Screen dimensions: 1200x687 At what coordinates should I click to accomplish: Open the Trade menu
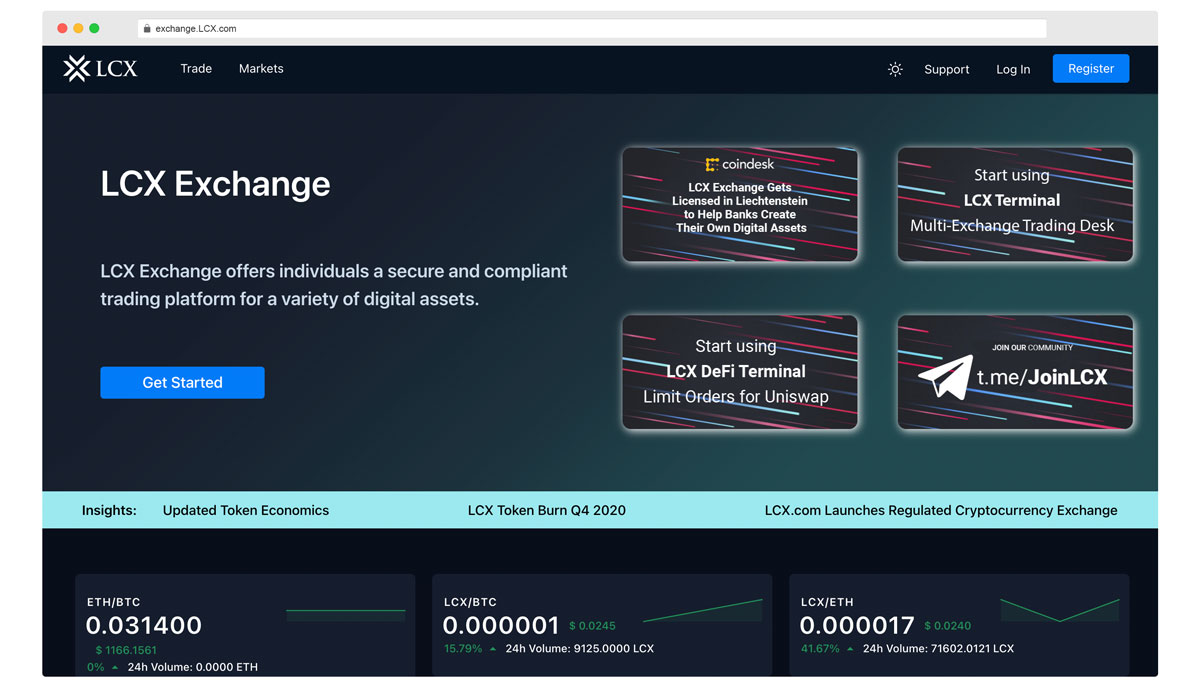click(196, 68)
